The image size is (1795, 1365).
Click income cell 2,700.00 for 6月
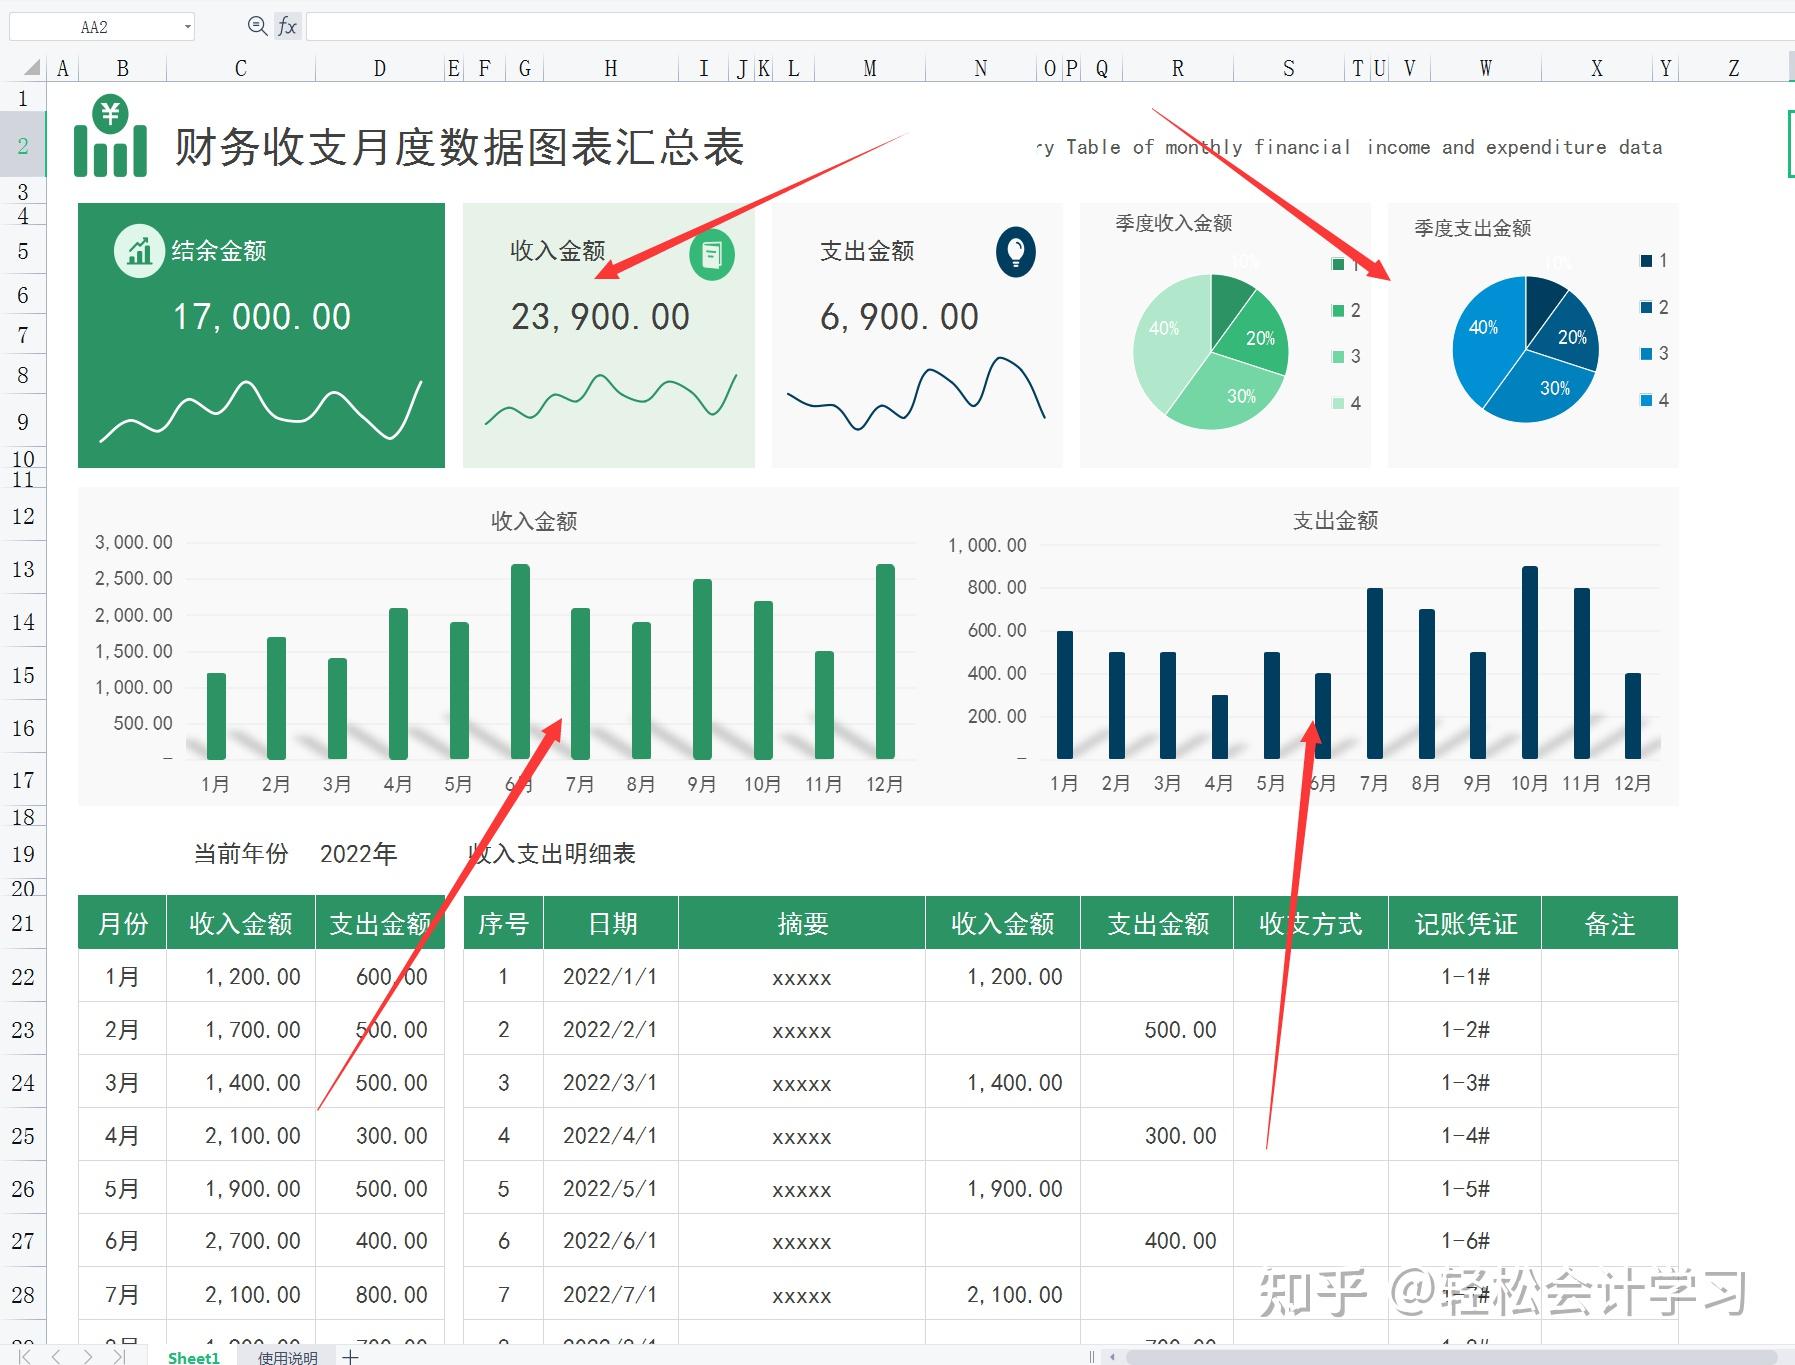point(241,1241)
